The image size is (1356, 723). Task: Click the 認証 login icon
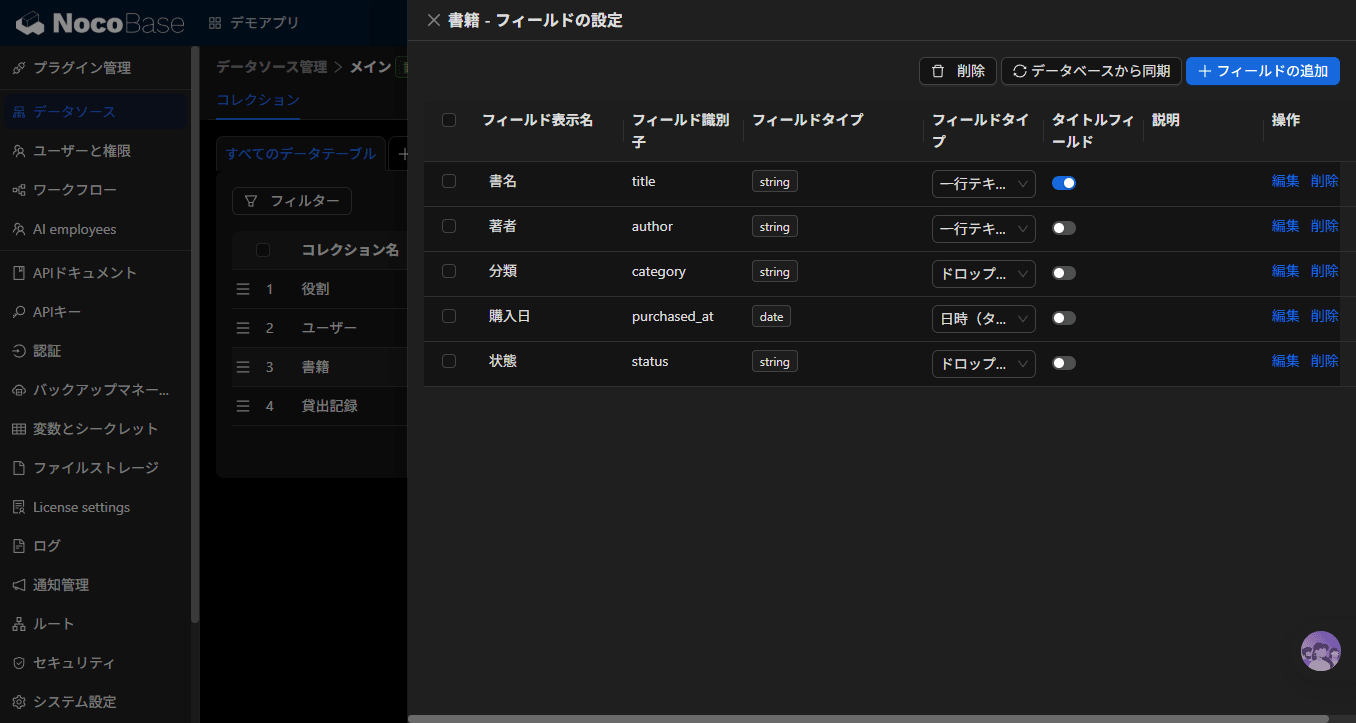pos(19,351)
